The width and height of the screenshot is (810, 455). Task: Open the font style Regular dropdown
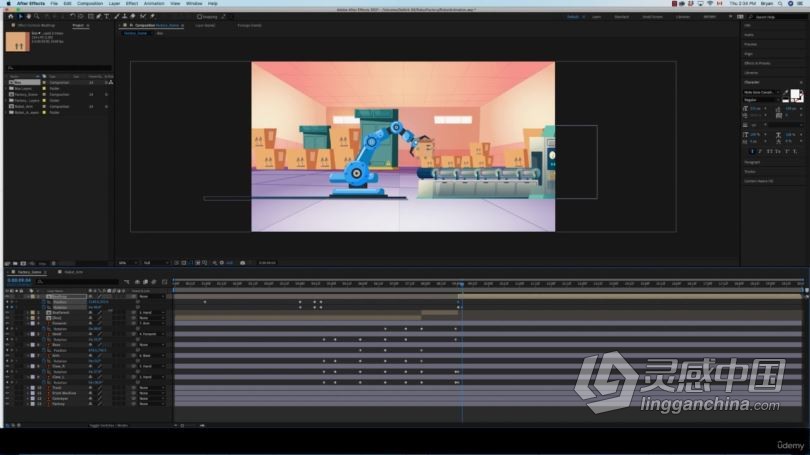[x=761, y=100]
